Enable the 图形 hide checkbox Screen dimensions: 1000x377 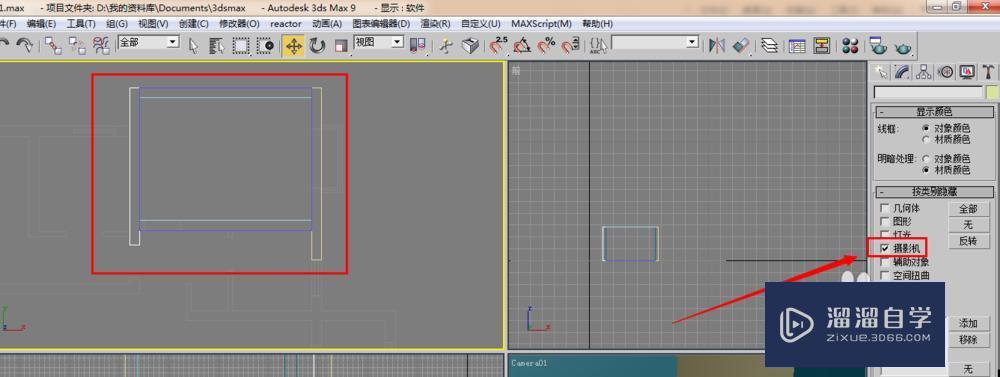885,221
